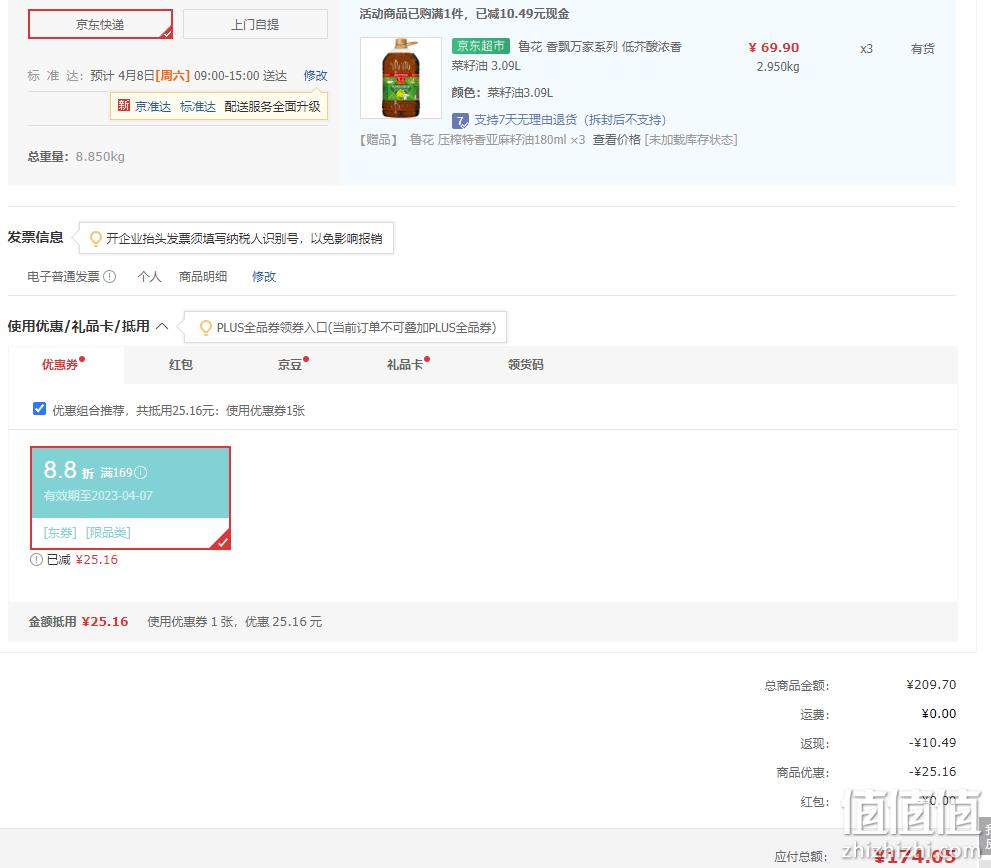This screenshot has width=991, height=868.
Task: Click the 总商品金额 ¥209.70 value
Action: [x=931, y=685]
